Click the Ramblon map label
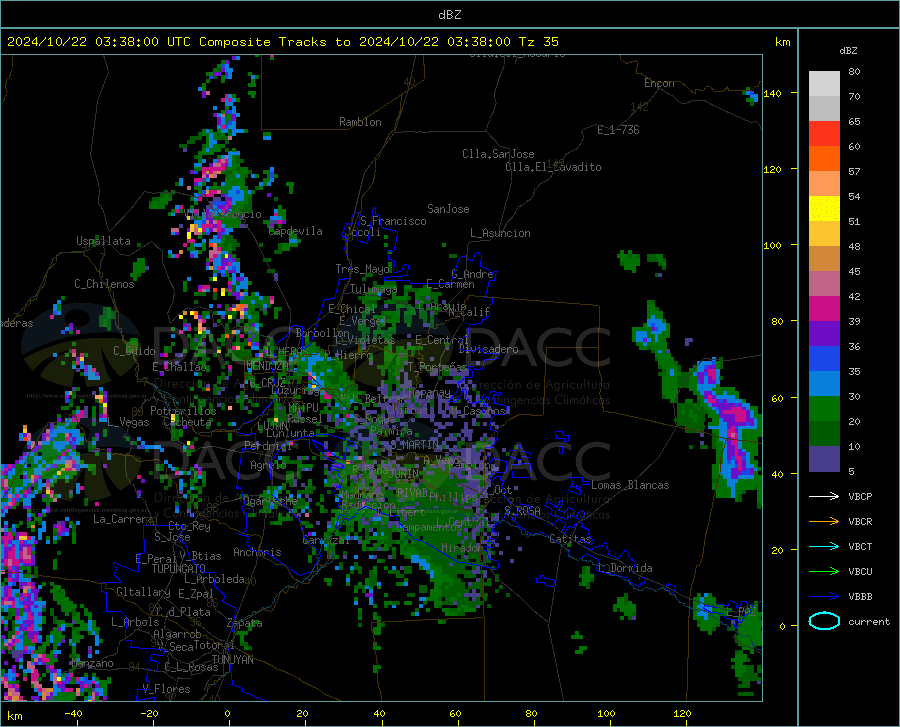Screen dimensions: 900x727 [360, 122]
